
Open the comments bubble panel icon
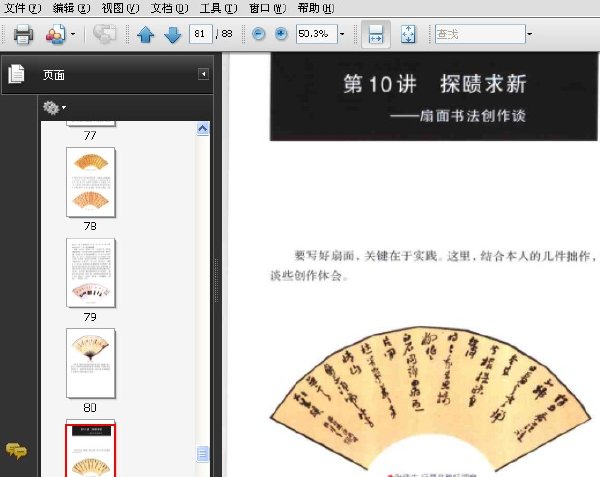[16, 451]
